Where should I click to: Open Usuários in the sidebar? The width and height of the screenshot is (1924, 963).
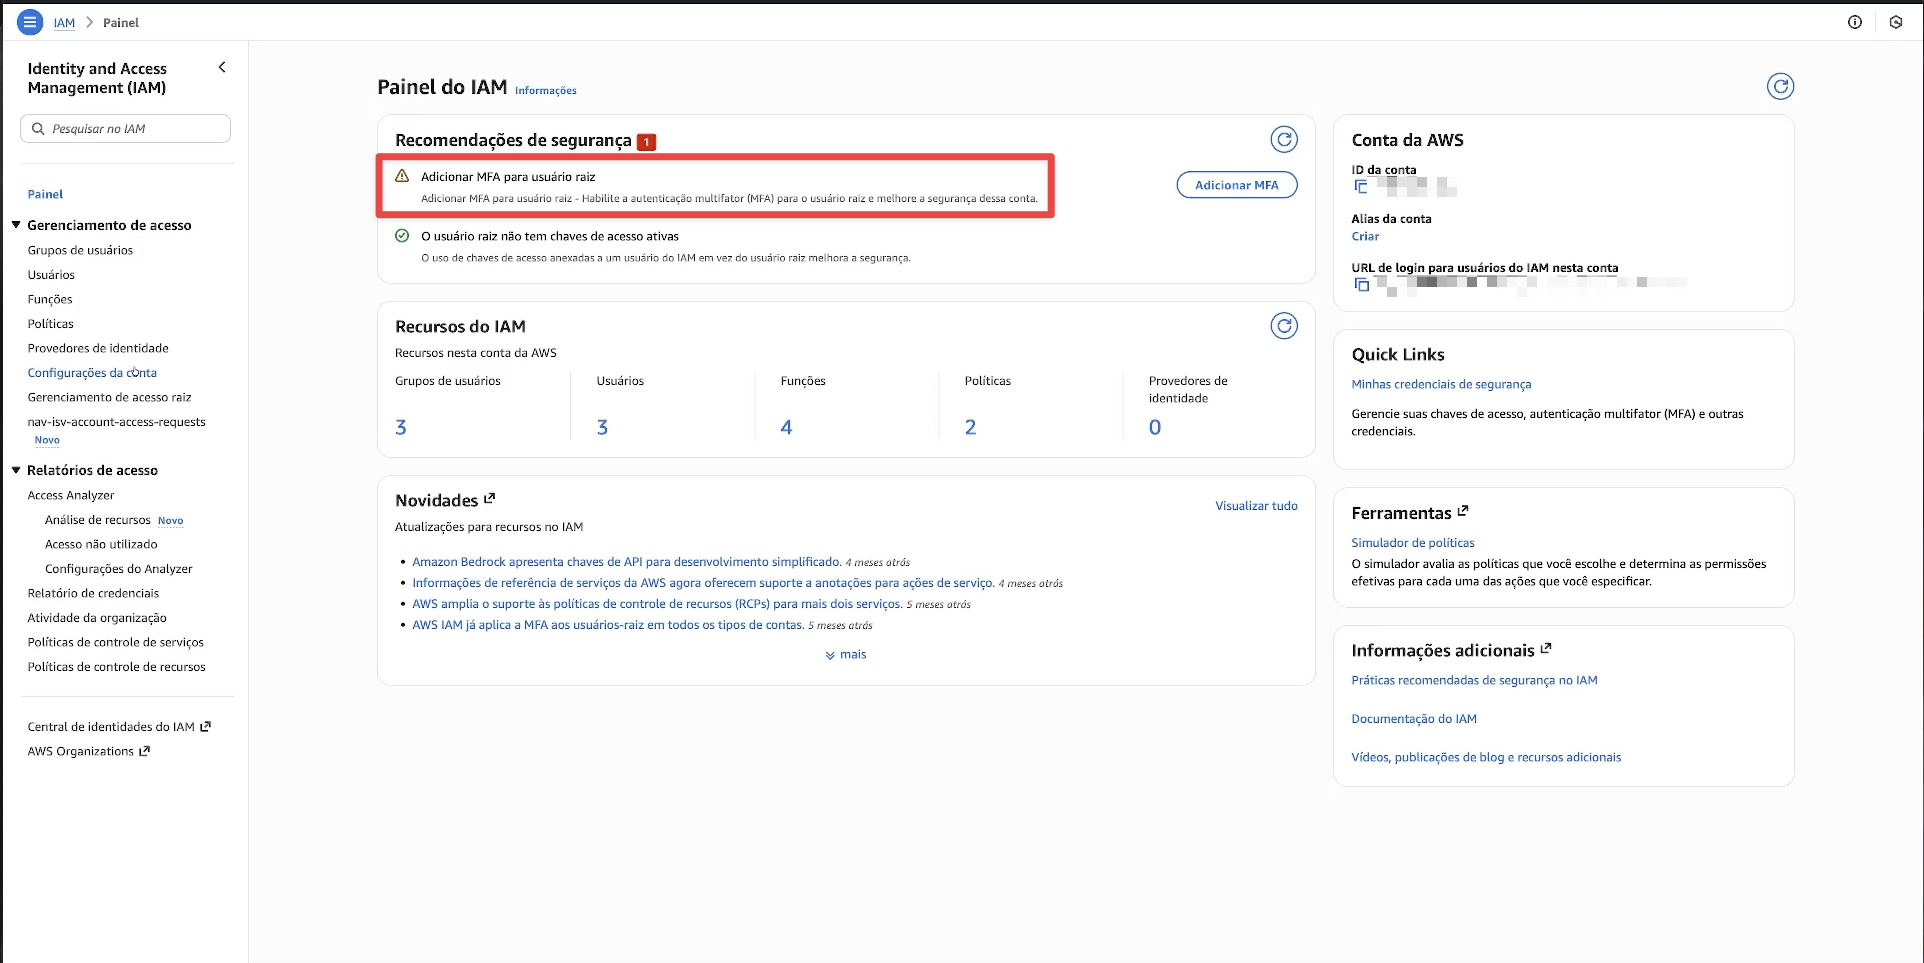click(x=51, y=275)
